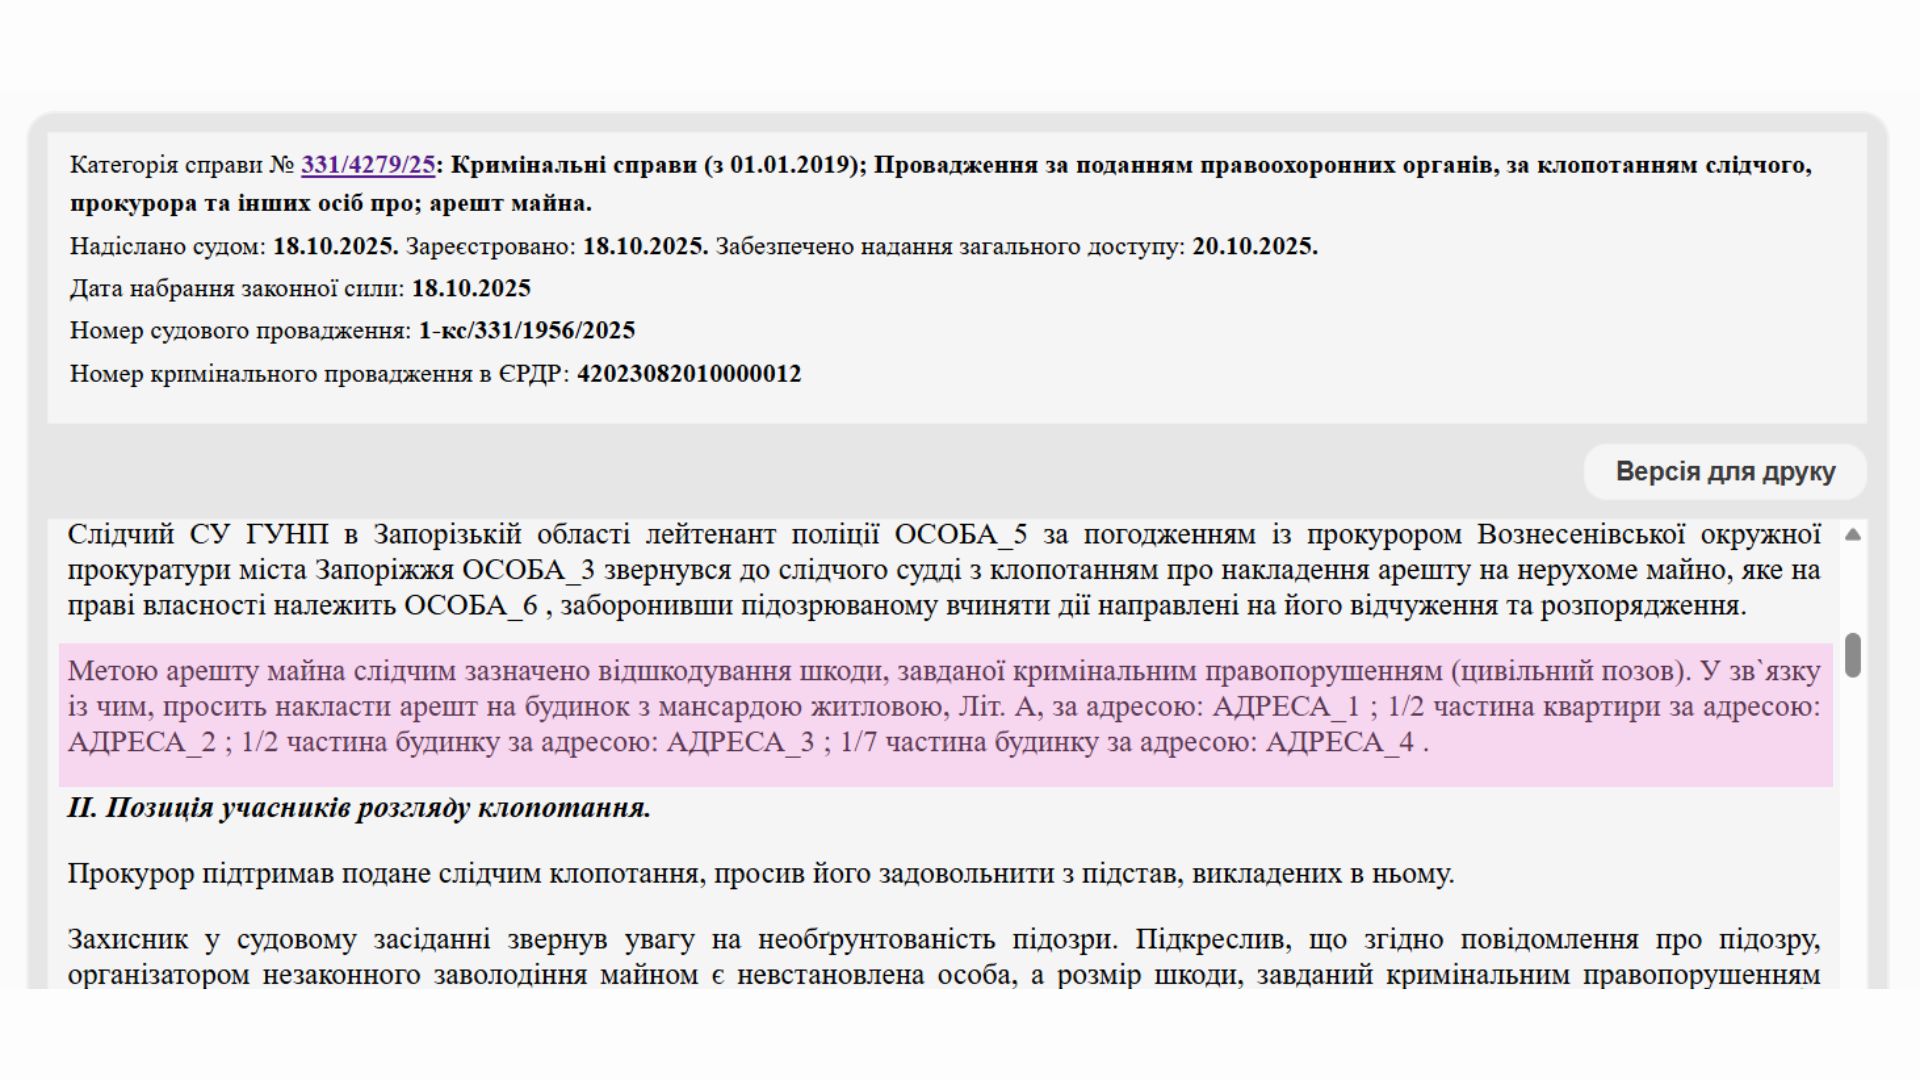Click АДРЕСА_4 at the highlighted paragraph end

[x=1340, y=743]
